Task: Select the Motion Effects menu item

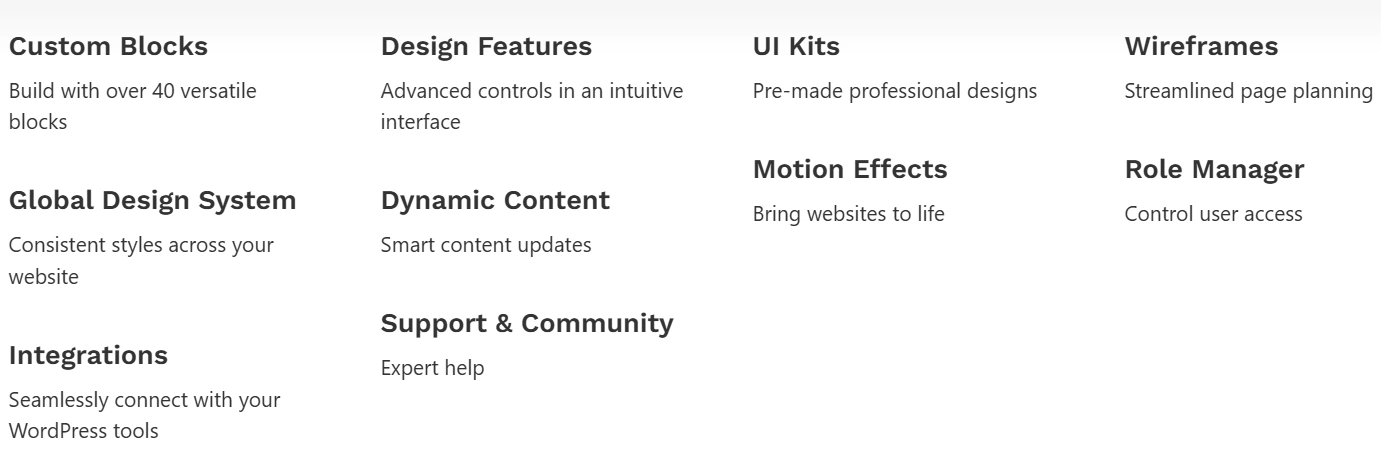Action: pos(850,169)
